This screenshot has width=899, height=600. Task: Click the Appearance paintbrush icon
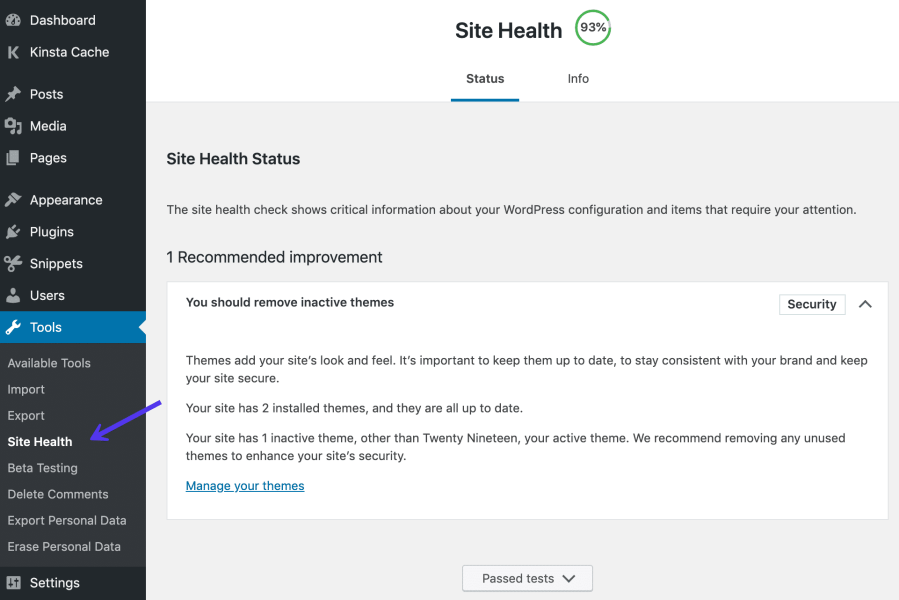point(13,200)
